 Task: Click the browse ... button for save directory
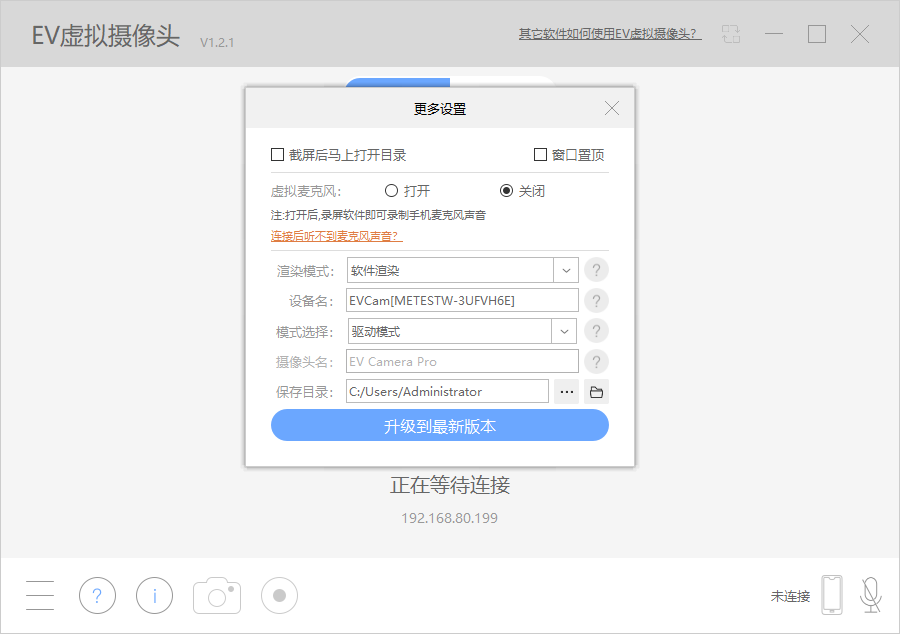(566, 391)
